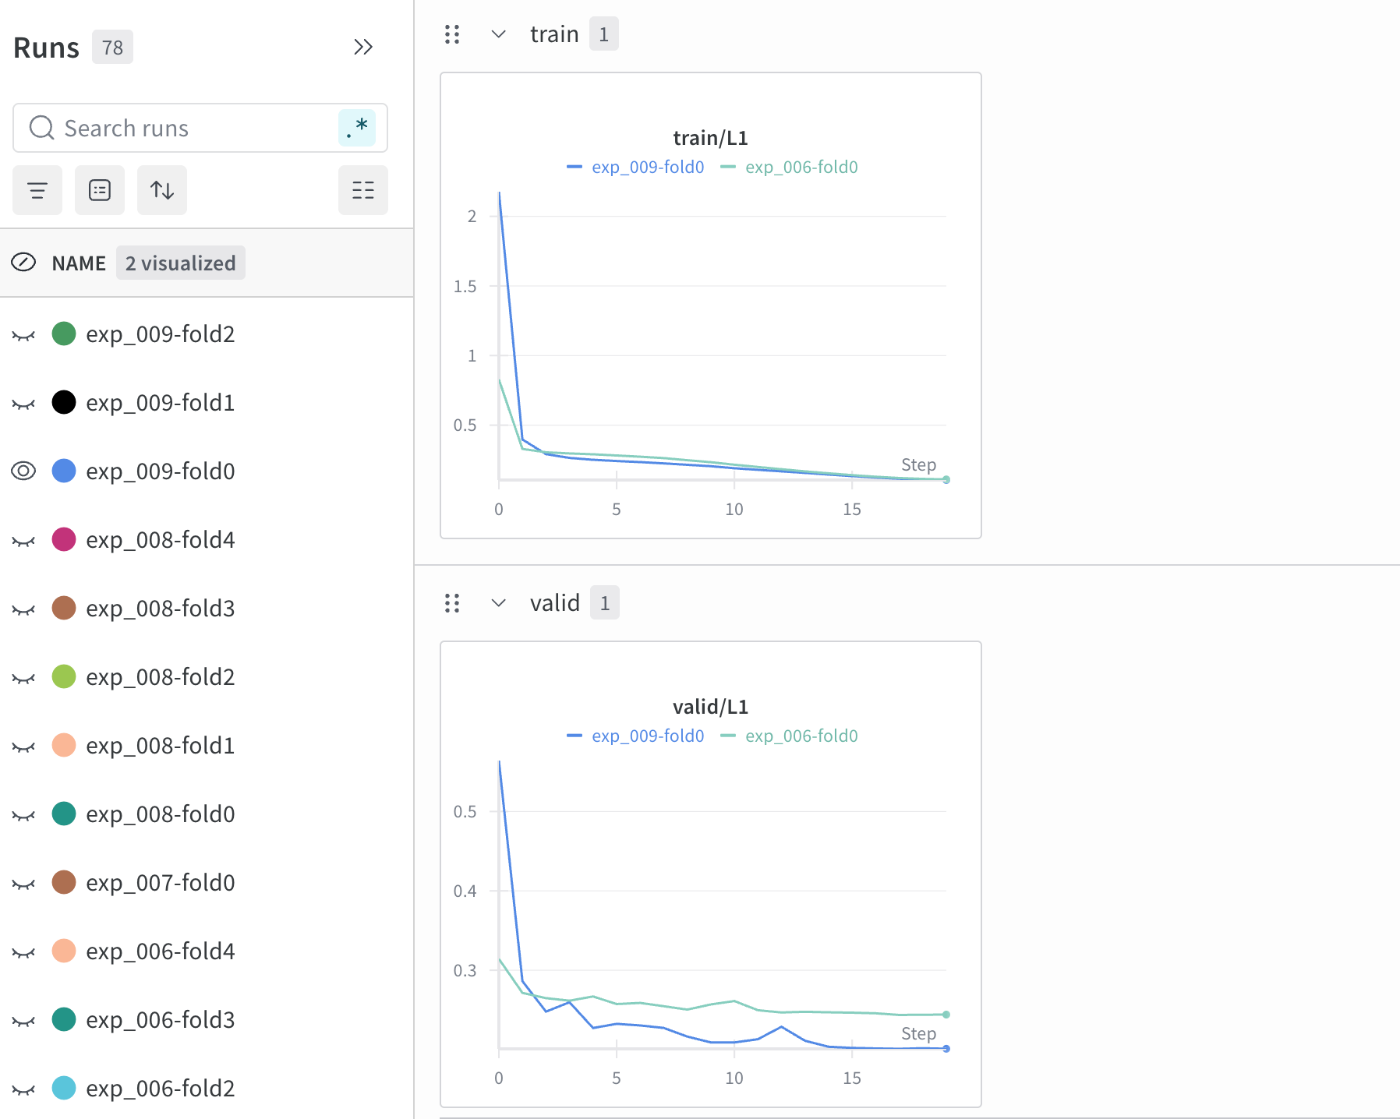
Task: Focus the Search runs input field
Action: pyautogui.click(x=190, y=128)
